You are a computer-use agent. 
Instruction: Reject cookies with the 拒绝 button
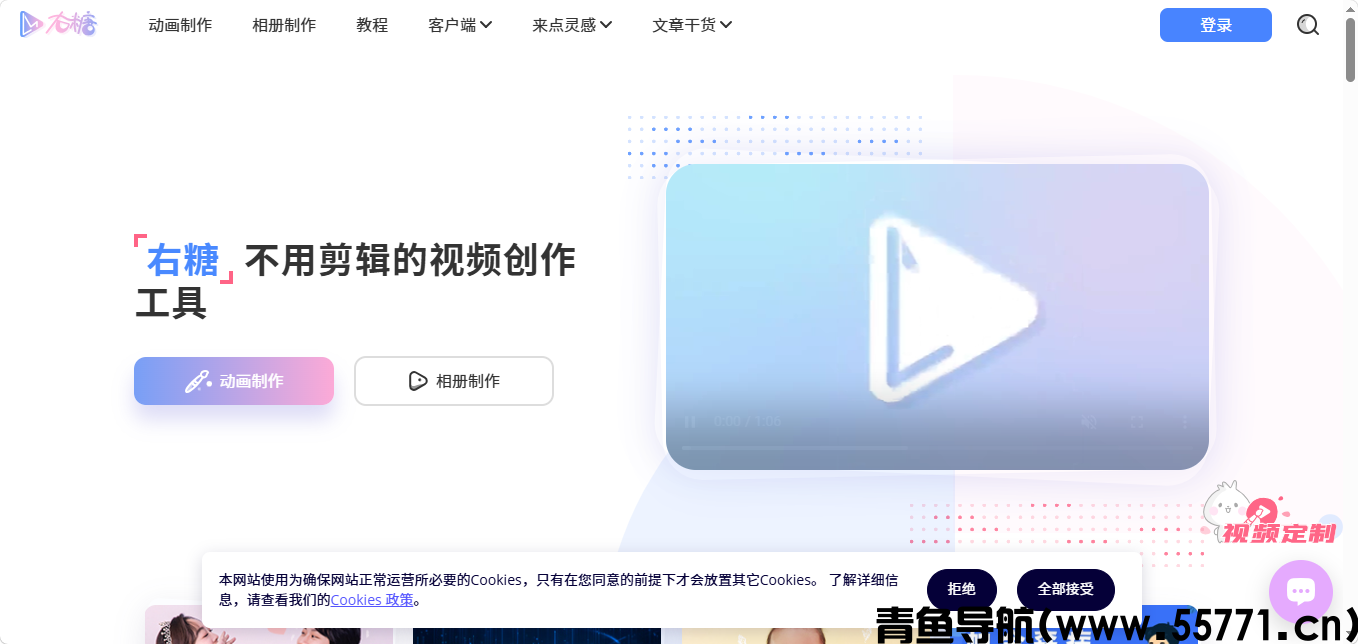click(x=961, y=589)
